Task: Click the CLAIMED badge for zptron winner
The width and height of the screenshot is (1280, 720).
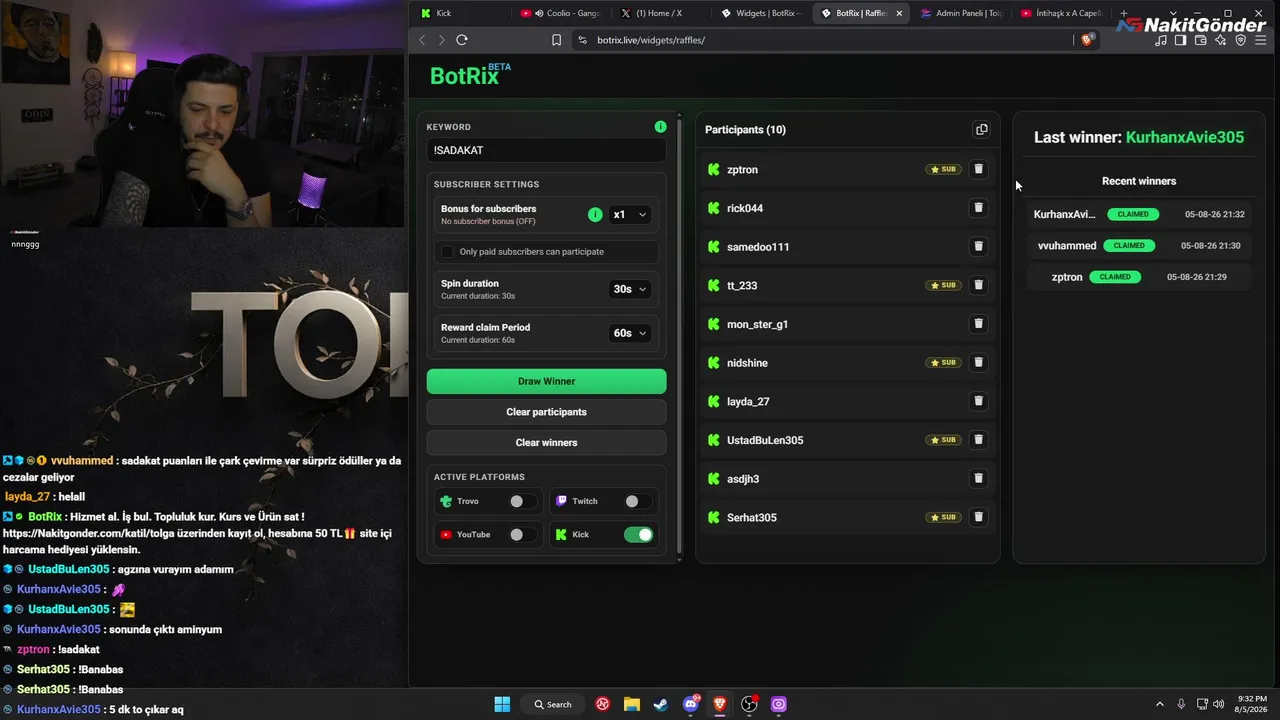Action: [x=1115, y=277]
